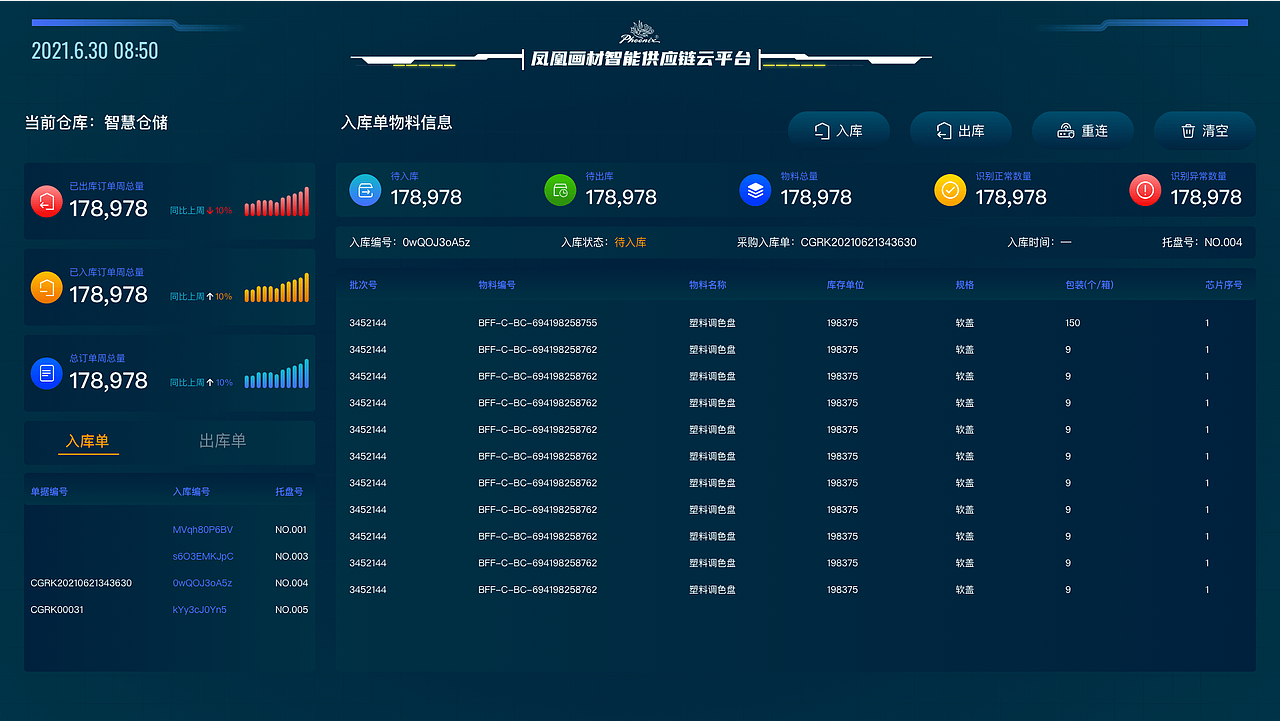
Task: Click material code BFF-C-BC-694198258755
Action: pyautogui.click(x=538, y=323)
